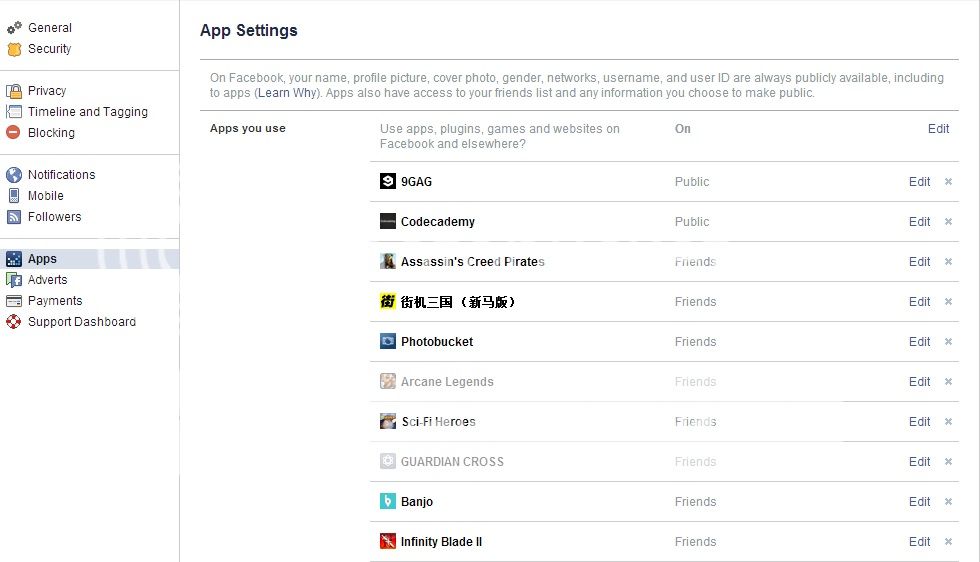Remove the 9GAG app with X
This screenshot has width=980, height=562.
(948, 181)
